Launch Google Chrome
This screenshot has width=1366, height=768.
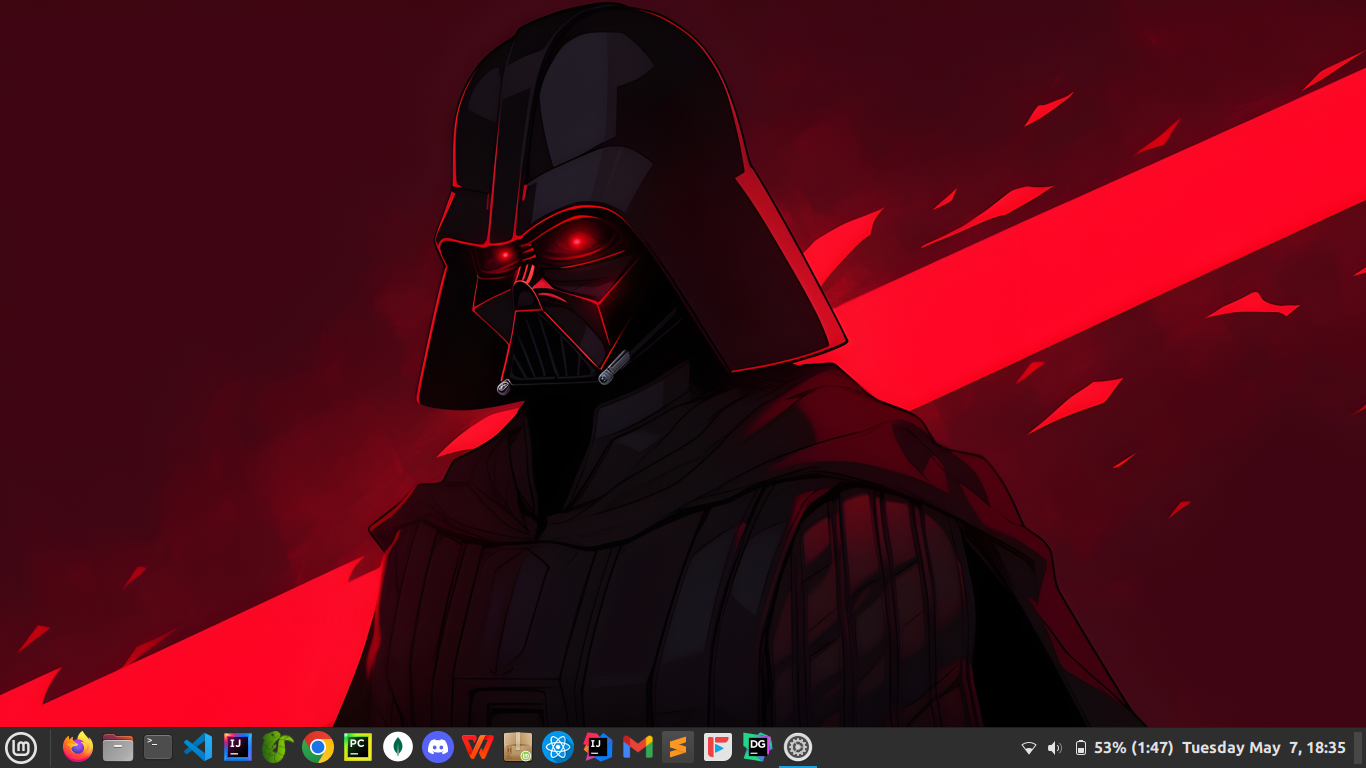[318, 747]
